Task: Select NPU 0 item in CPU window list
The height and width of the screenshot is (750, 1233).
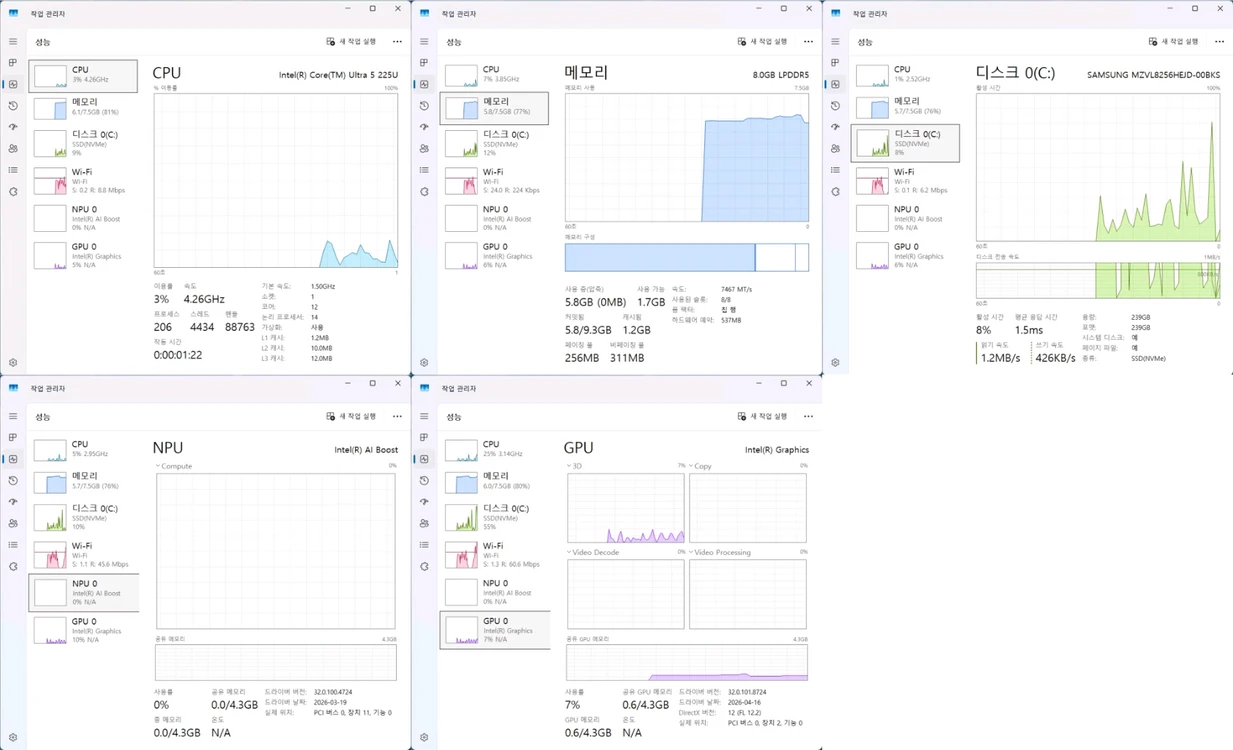Action: pyautogui.click(x=84, y=218)
